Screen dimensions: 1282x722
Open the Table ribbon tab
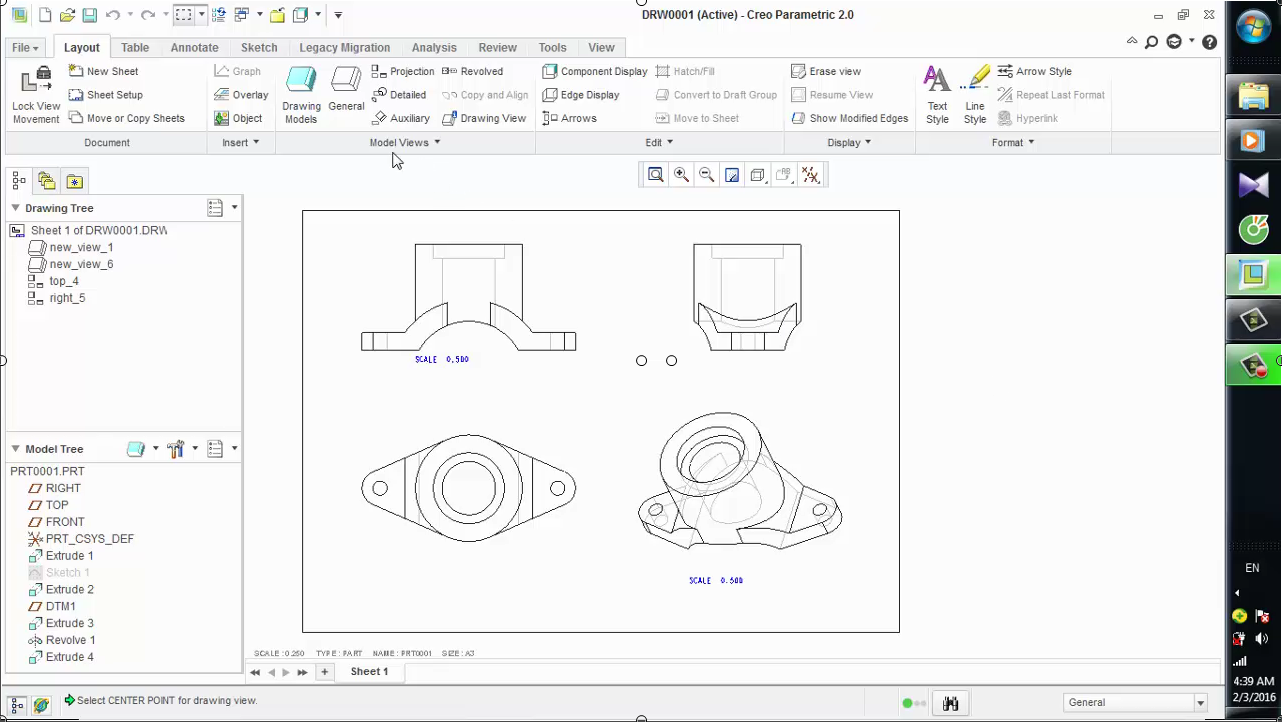click(x=134, y=47)
